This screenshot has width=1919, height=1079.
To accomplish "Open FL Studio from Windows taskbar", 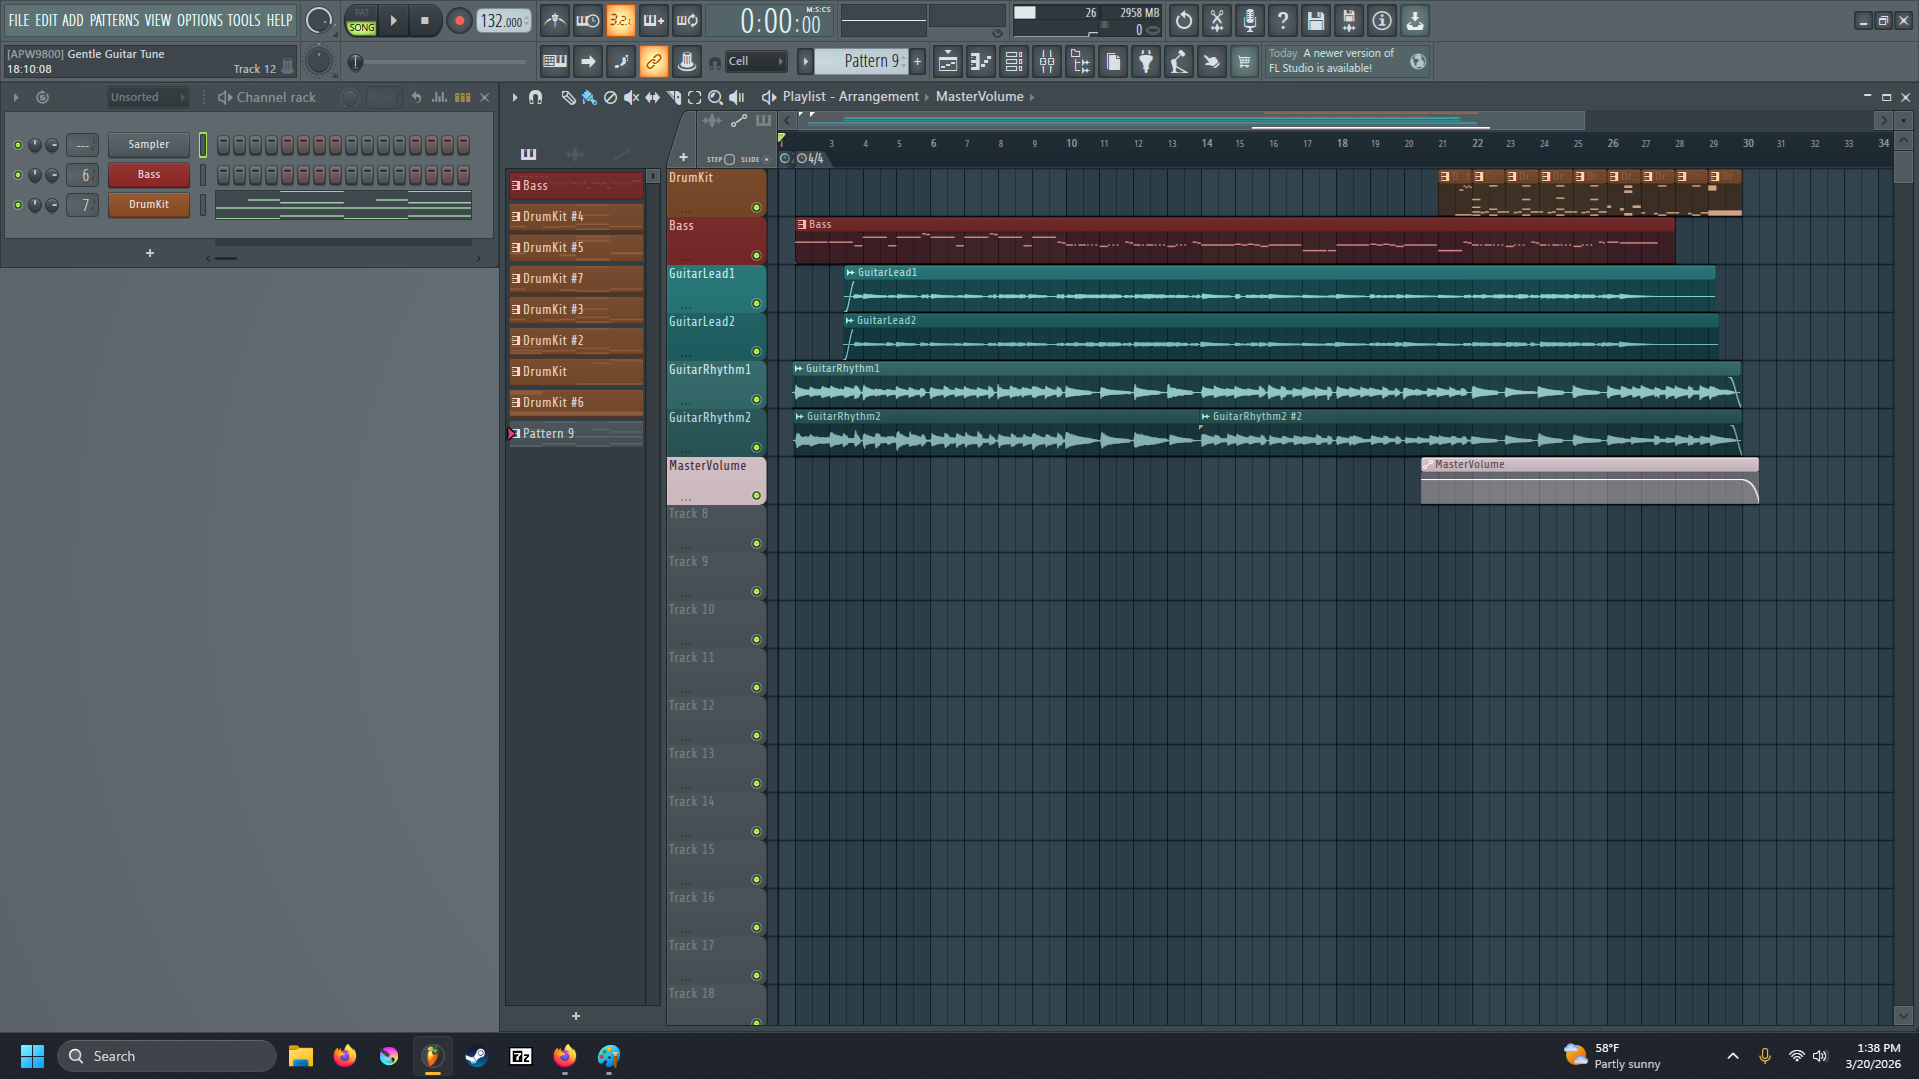I will 432,1056.
